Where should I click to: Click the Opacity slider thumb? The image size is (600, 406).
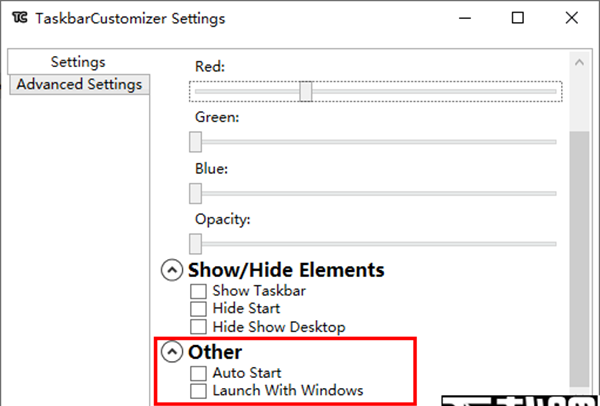[195, 244]
